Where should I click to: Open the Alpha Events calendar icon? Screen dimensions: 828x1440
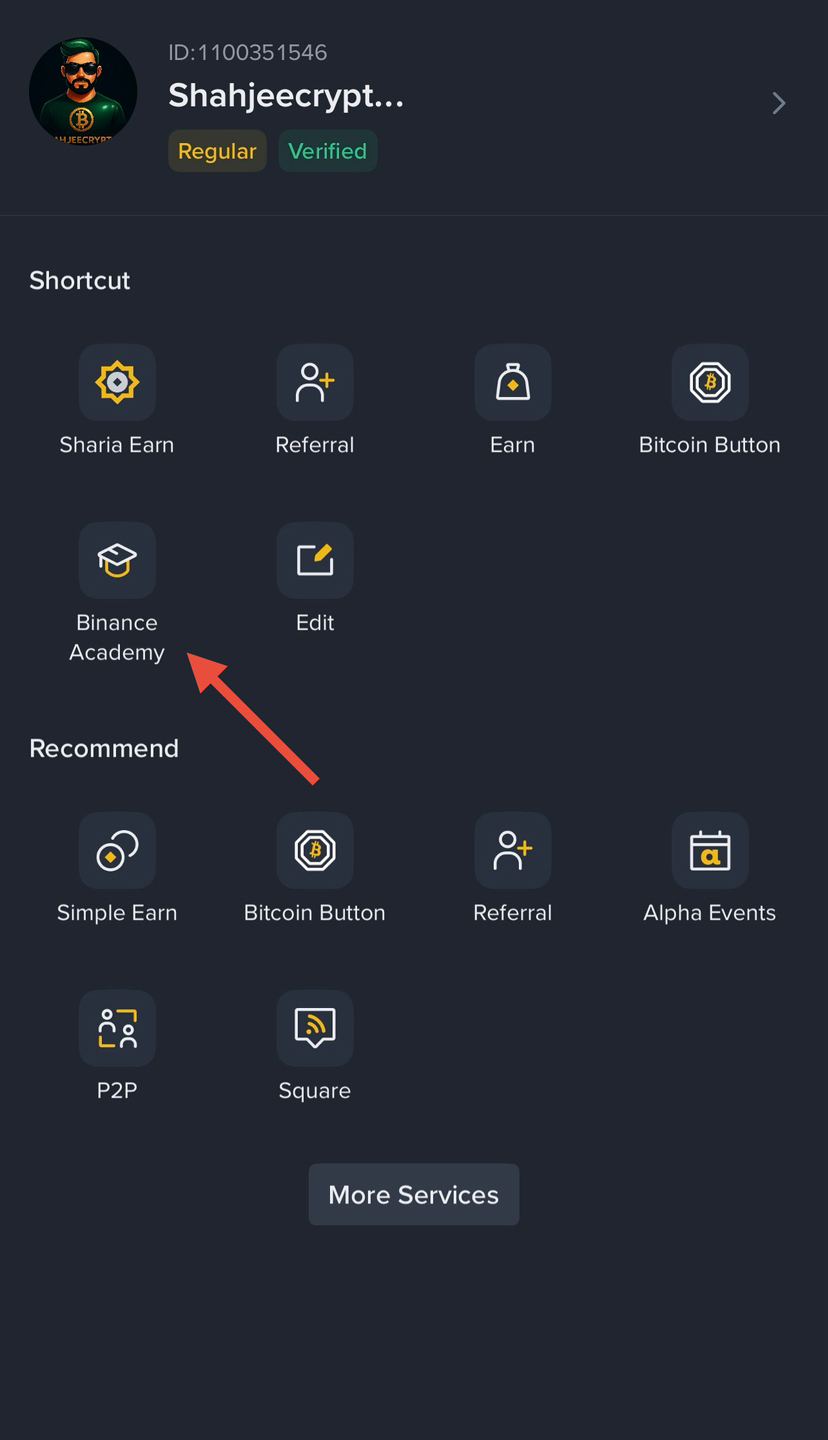[710, 850]
